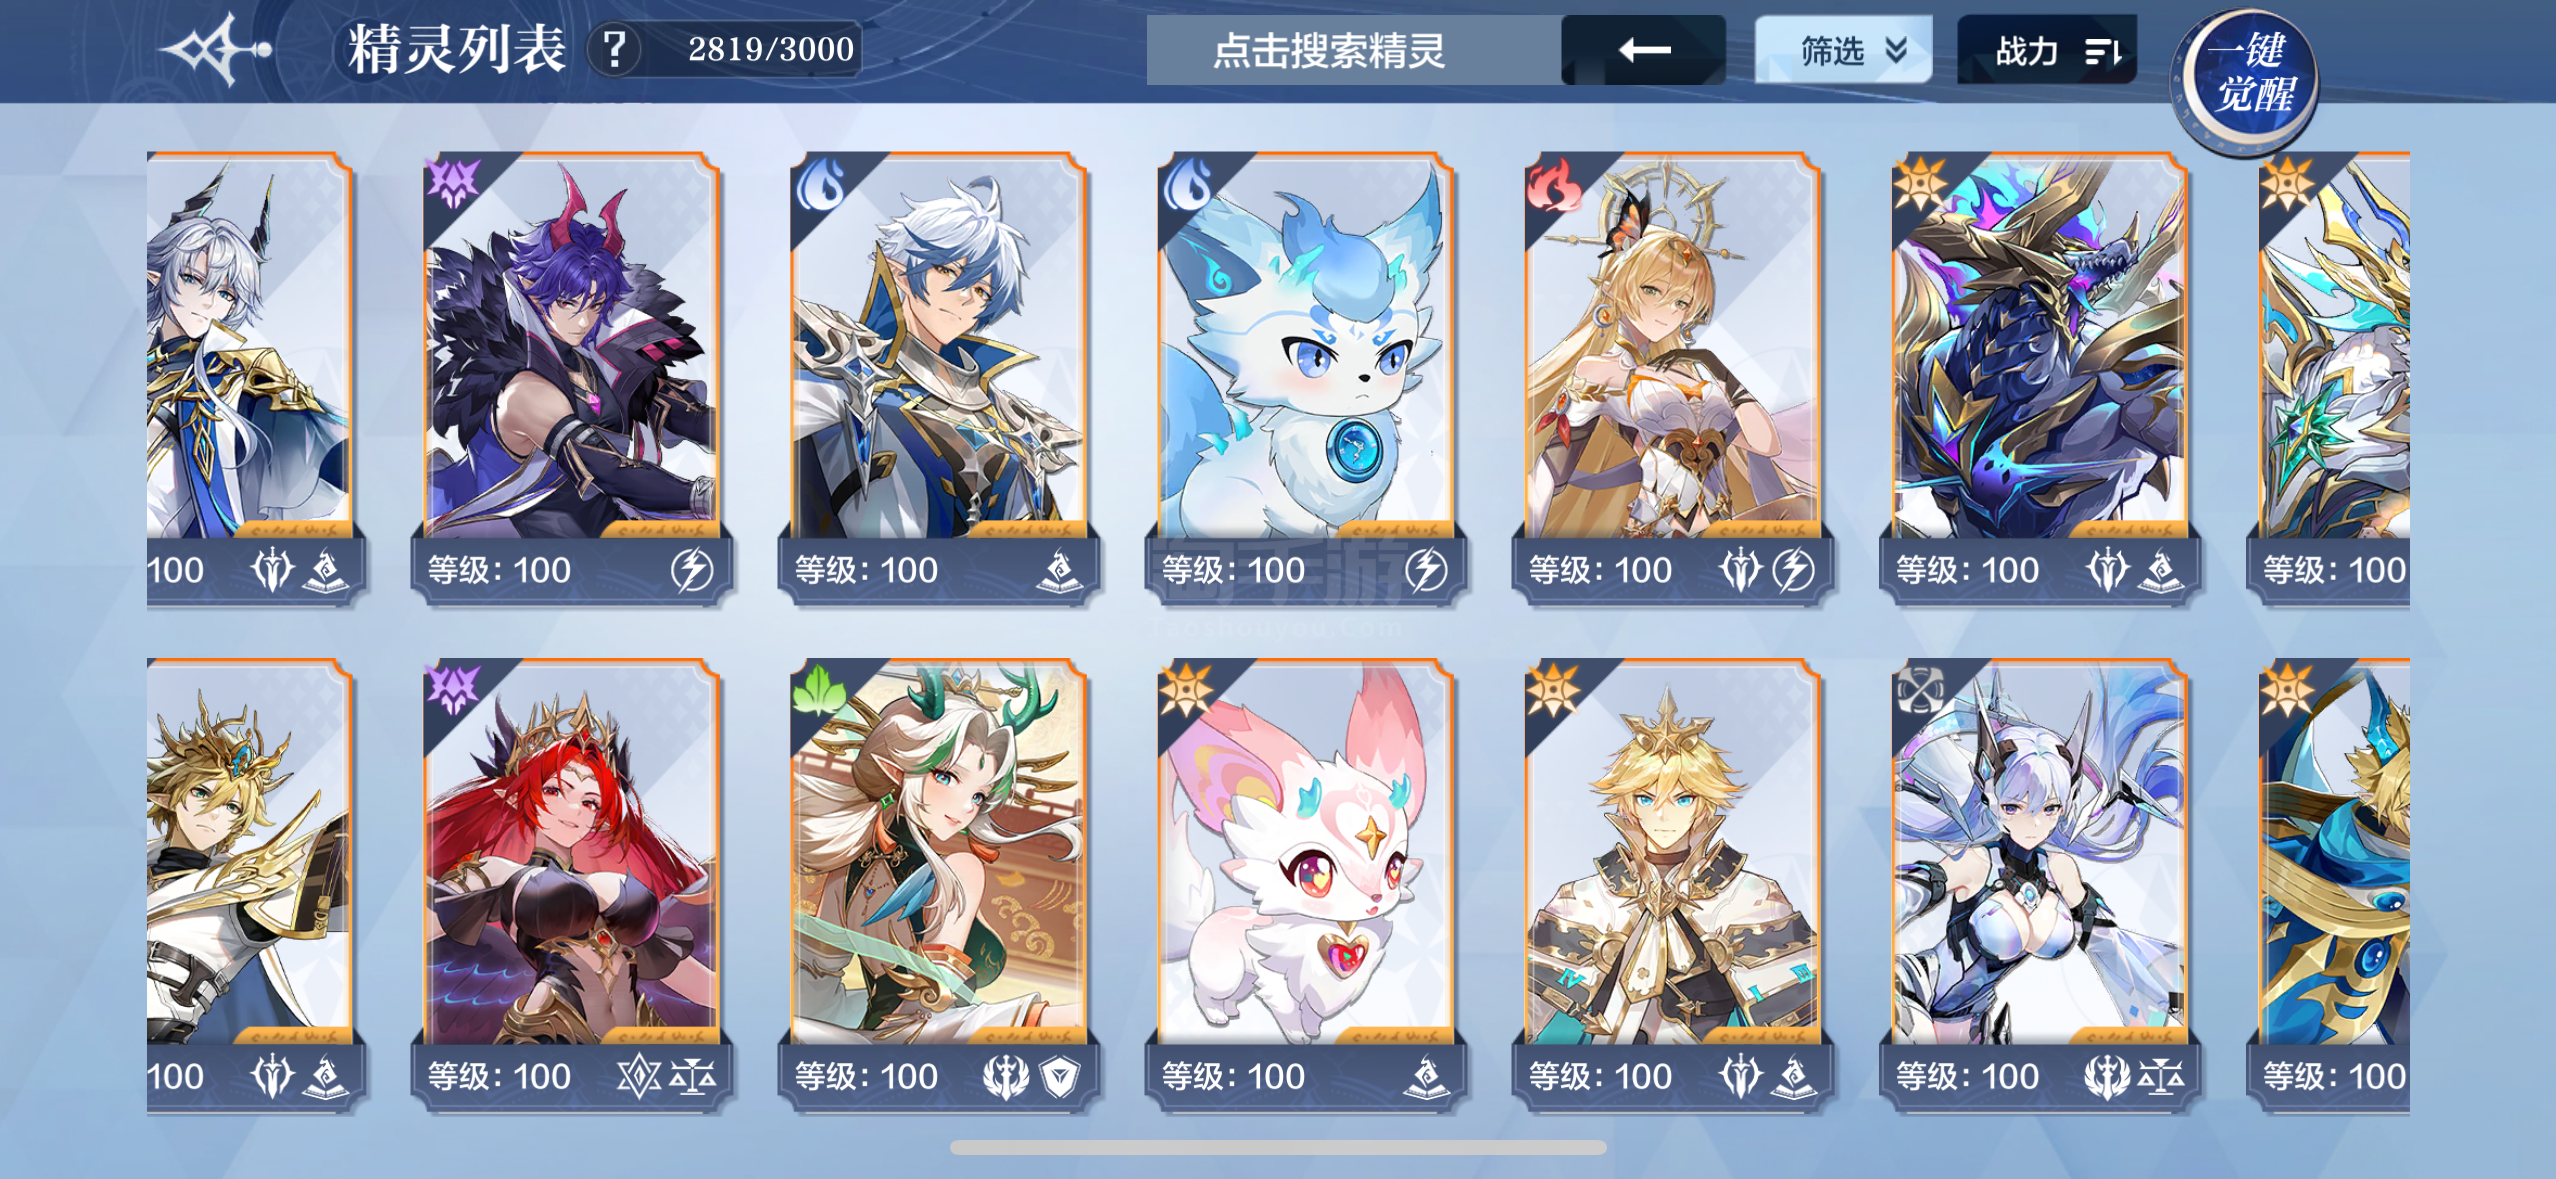Click the horizontal scroll bar at bottom
This screenshot has height=1179, width=2556.
(1278, 1147)
